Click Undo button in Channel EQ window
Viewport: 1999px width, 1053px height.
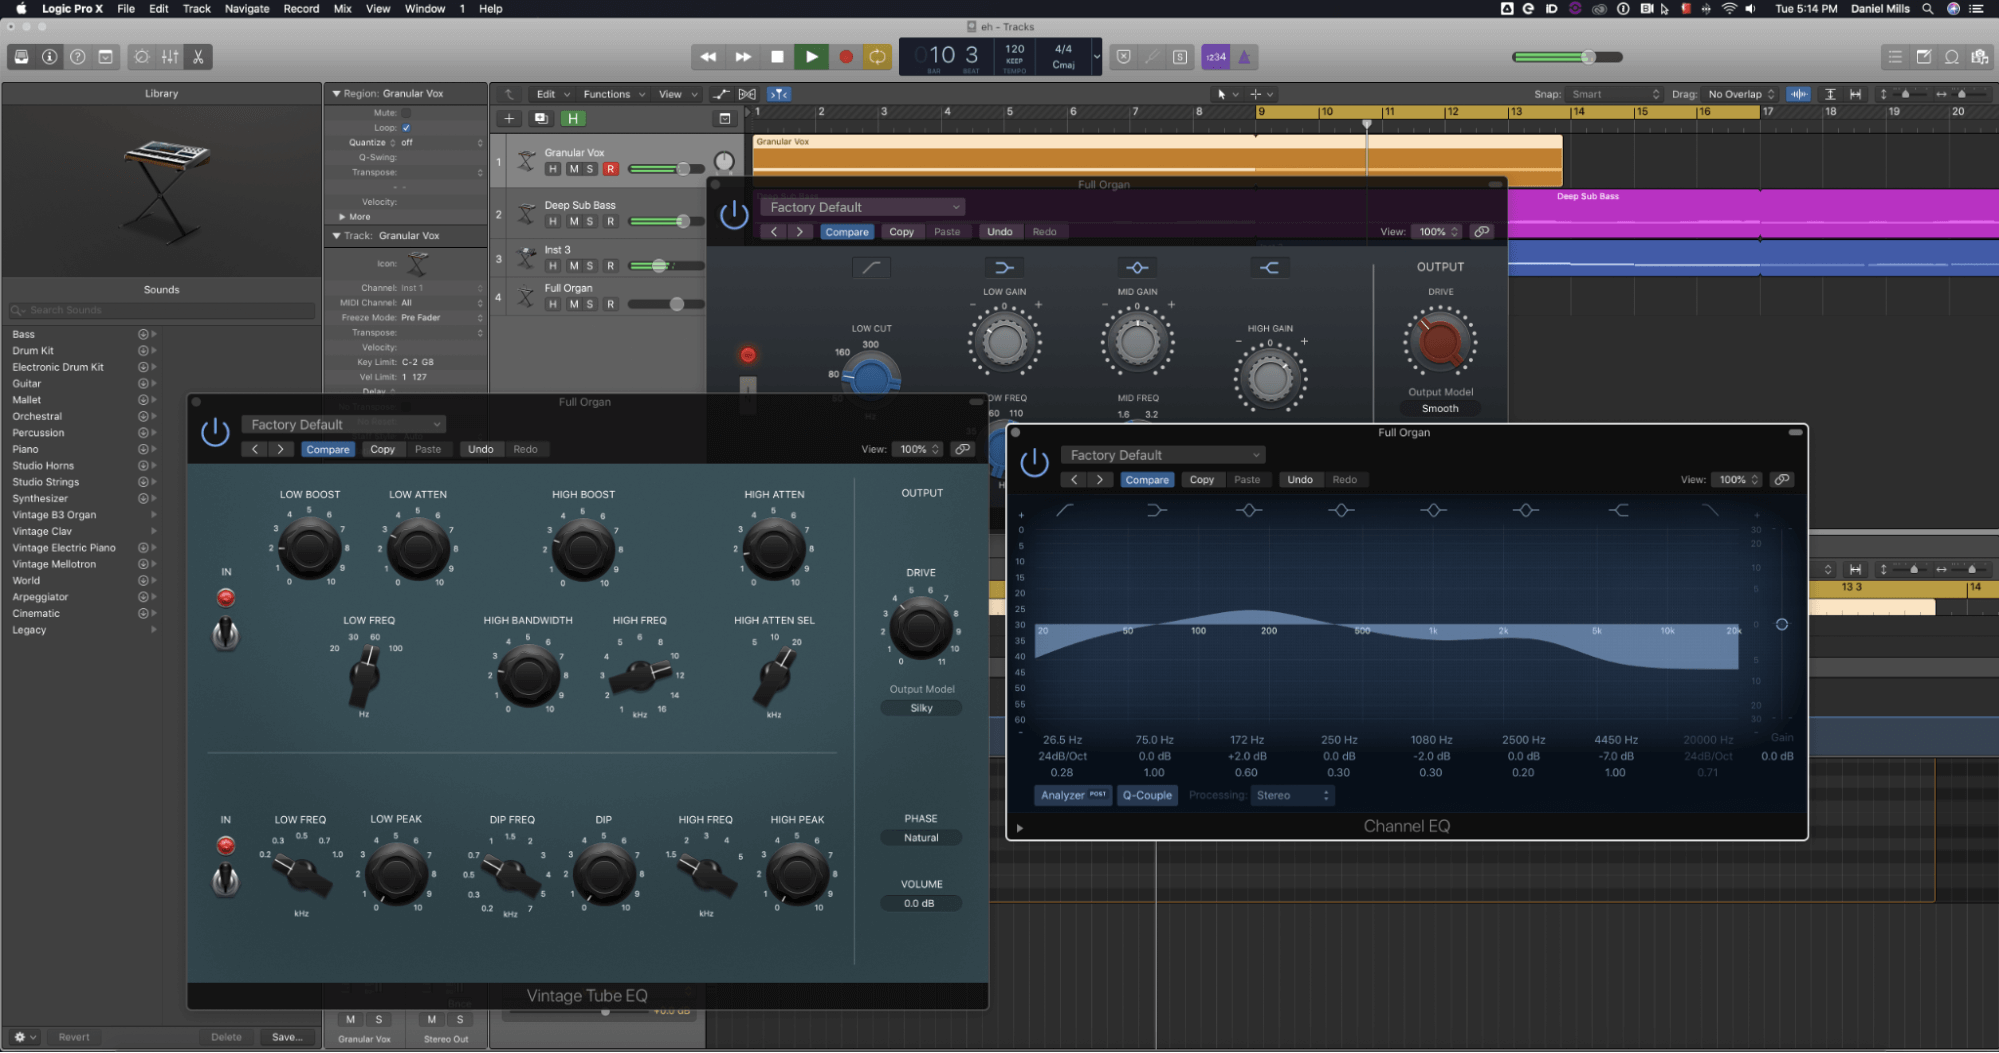pos(1300,480)
